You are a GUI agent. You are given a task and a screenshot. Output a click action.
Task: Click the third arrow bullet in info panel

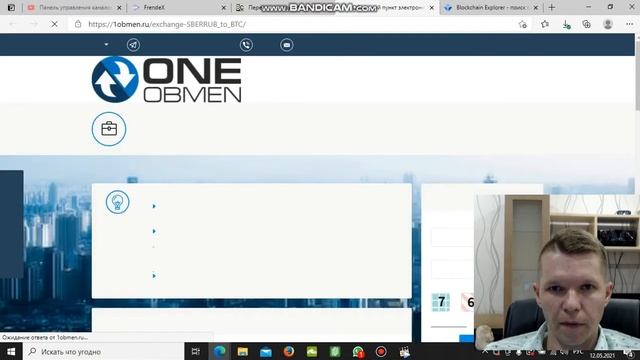pos(154,276)
